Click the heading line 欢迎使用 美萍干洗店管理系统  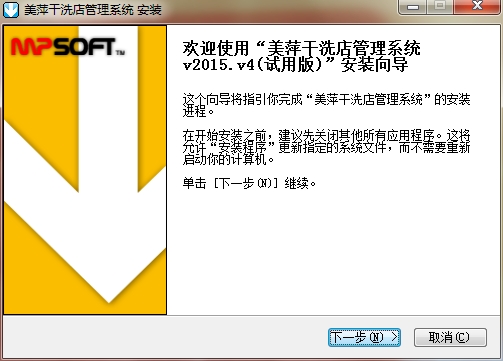click(301, 49)
